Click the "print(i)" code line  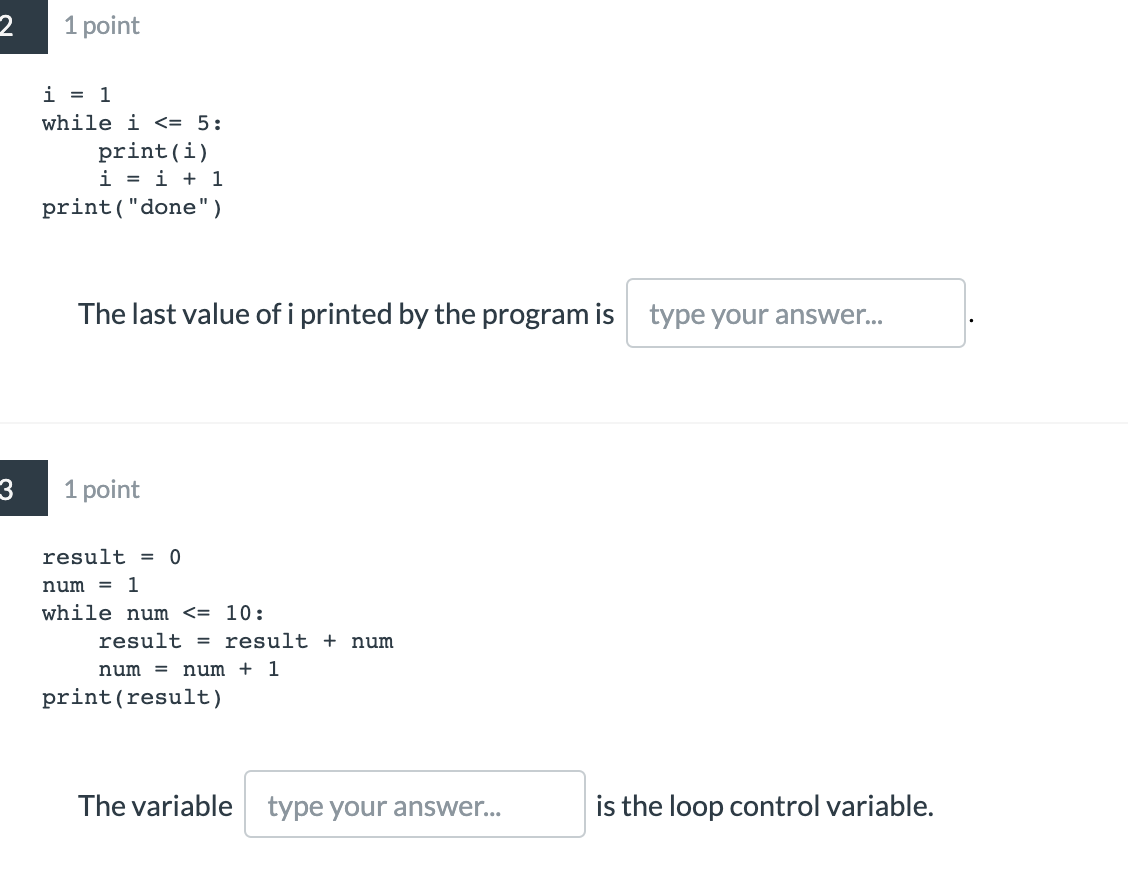pyautogui.click(x=153, y=151)
